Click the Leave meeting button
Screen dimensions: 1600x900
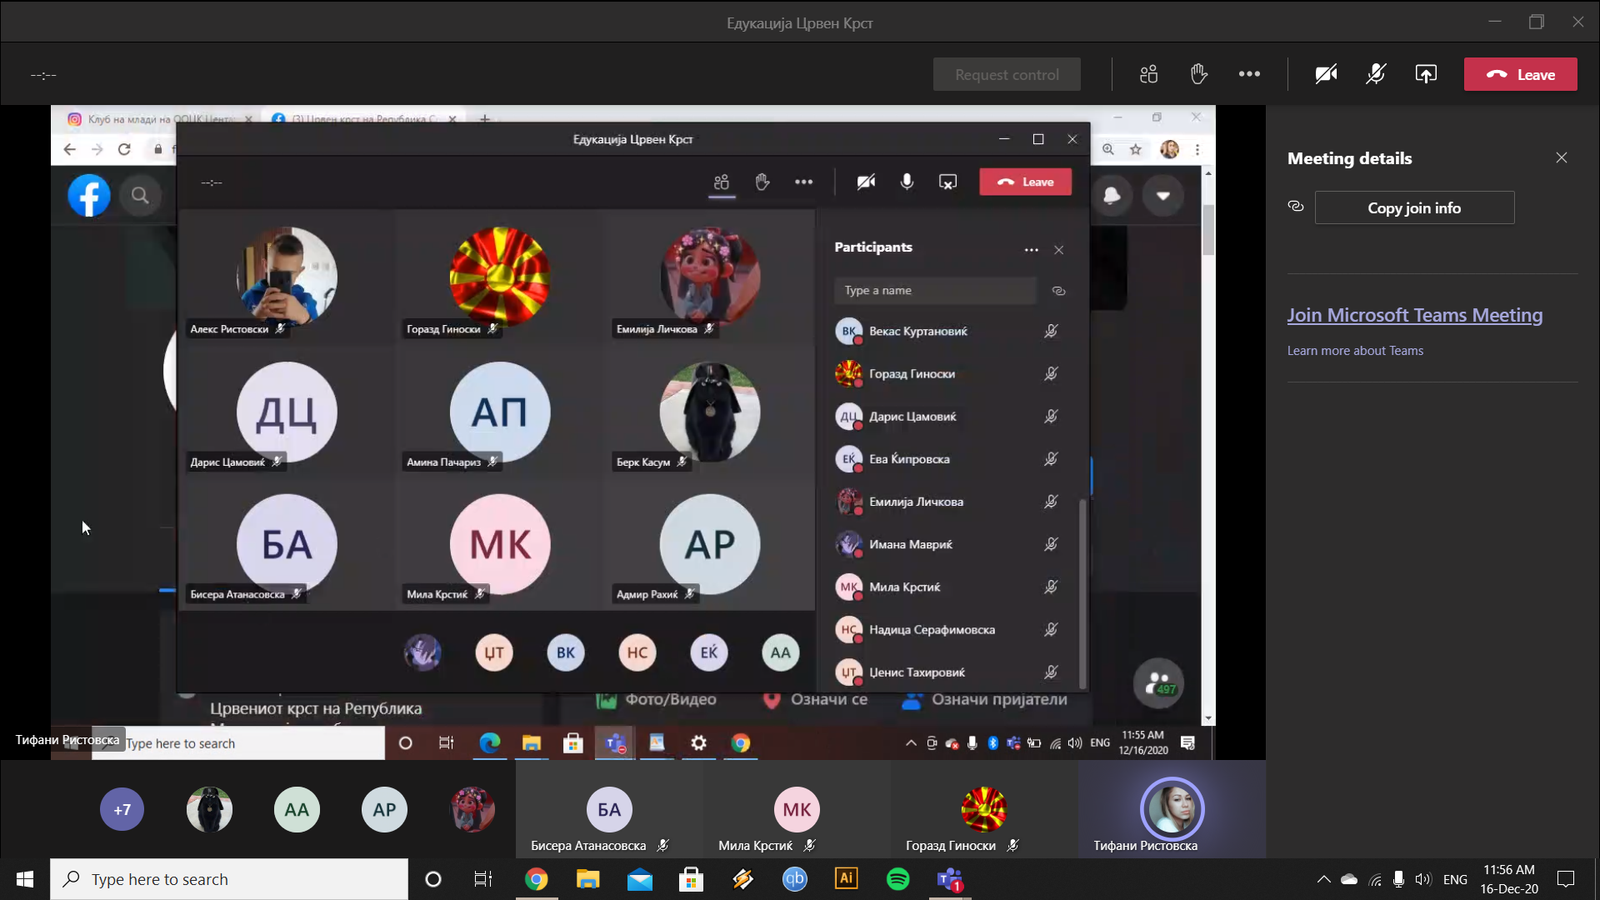(1520, 74)
